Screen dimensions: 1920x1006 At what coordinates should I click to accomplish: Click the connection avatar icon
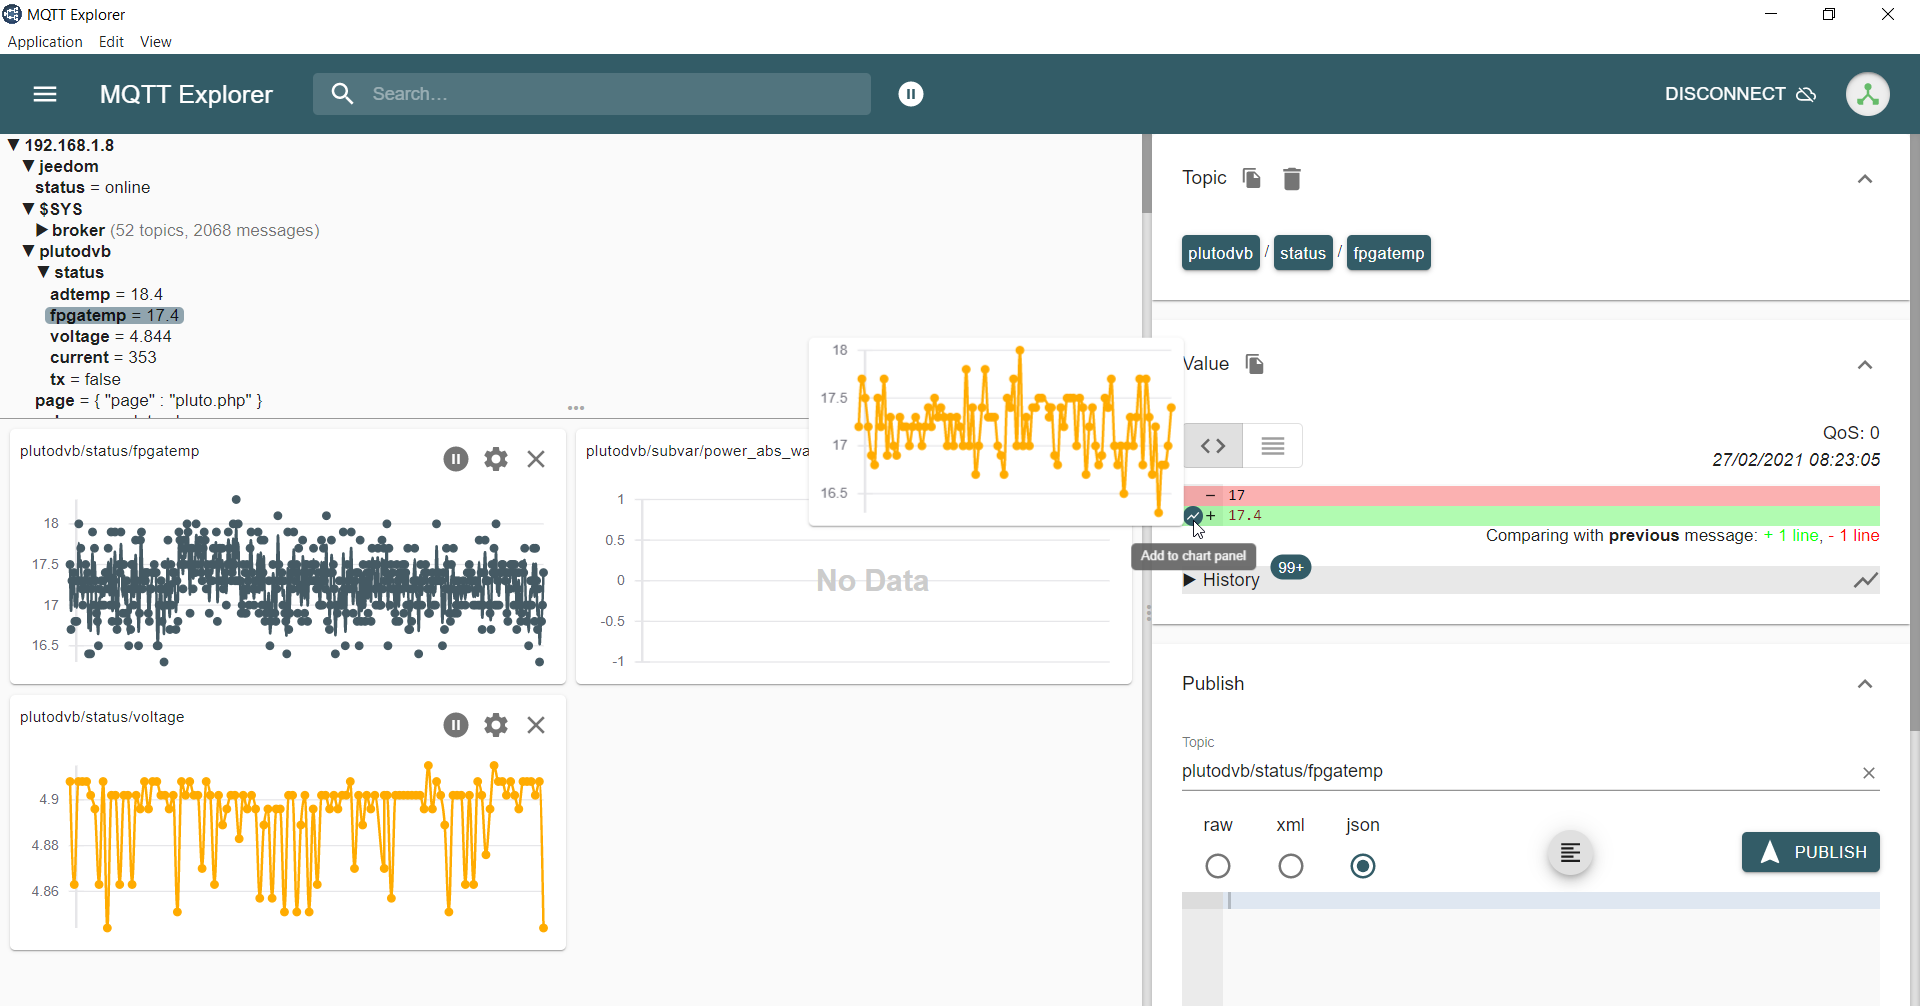1867,94
